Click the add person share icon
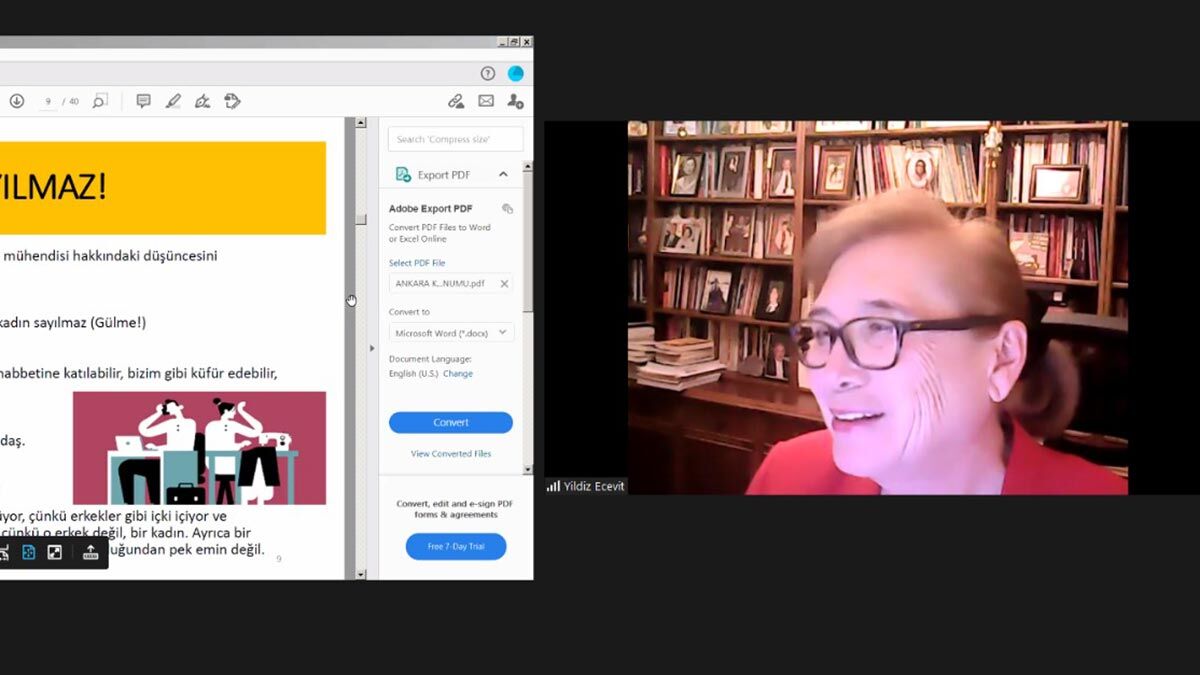Image resolution: width=1200 pixels, height=675 pixels. pos(515,101)
